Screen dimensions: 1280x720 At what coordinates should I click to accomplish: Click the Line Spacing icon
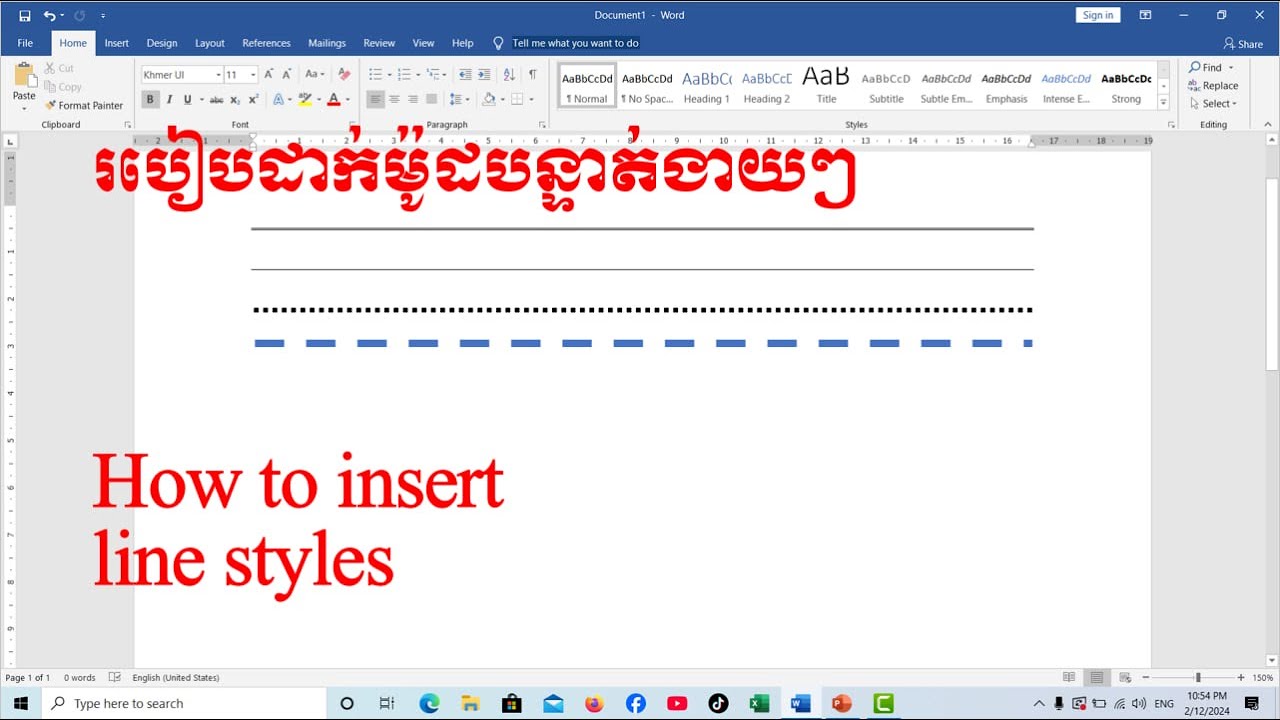click(456, 99)
